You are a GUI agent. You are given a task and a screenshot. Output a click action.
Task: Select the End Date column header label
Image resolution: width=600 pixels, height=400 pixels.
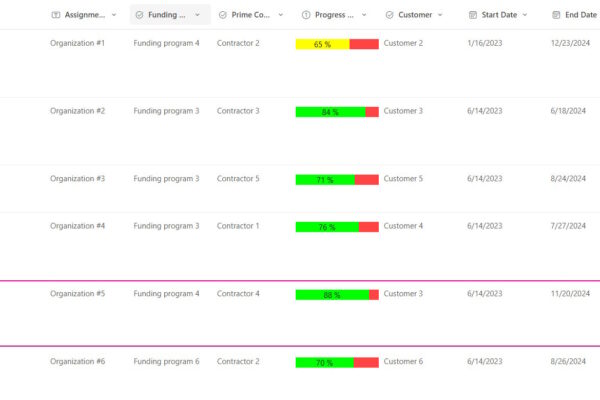(x=581, y=15)
